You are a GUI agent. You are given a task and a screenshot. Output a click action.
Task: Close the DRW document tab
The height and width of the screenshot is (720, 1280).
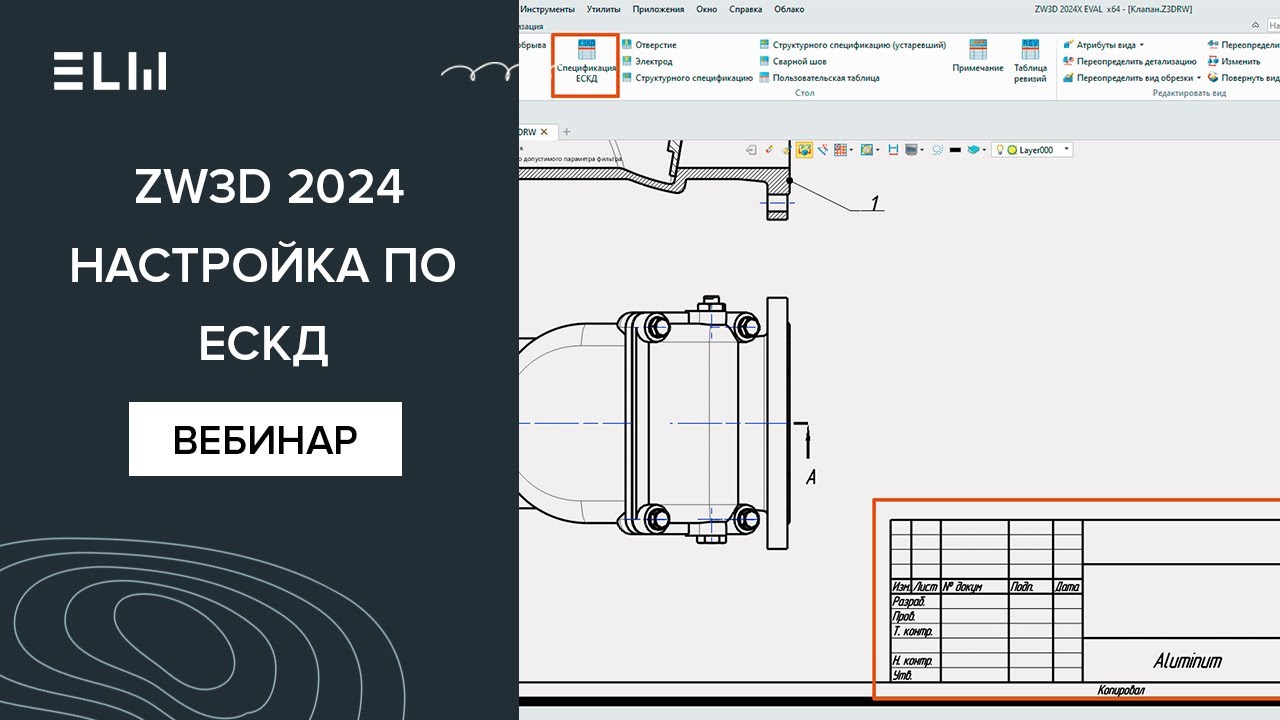coord(546,131)
